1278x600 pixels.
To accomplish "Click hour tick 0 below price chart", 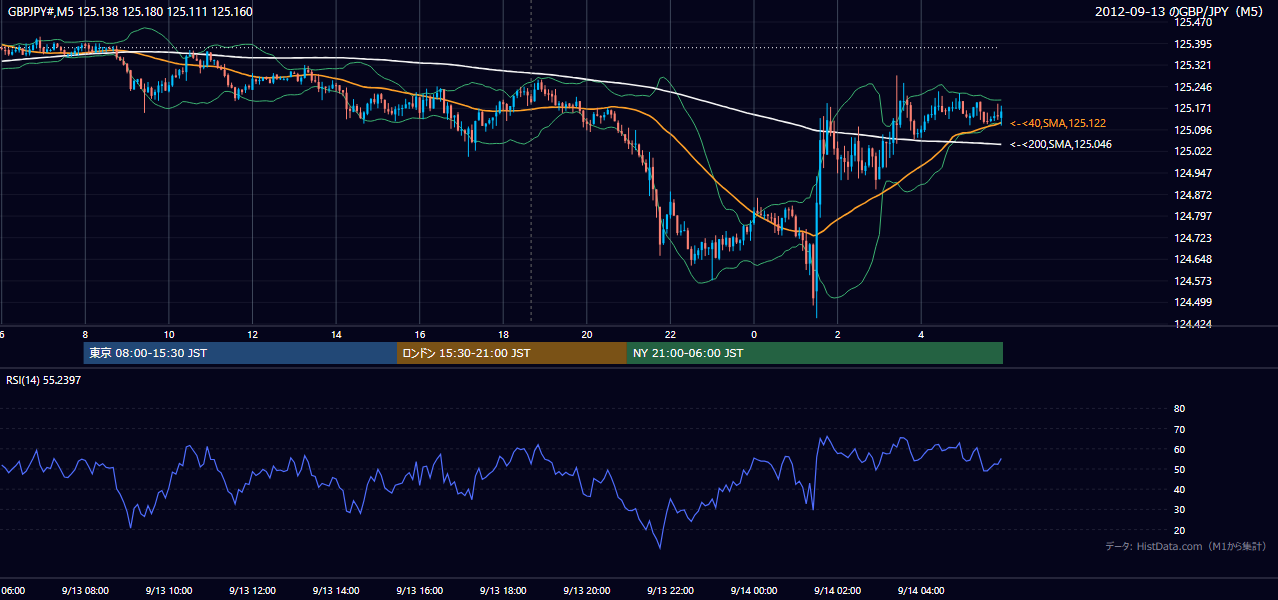I will 754,334.
